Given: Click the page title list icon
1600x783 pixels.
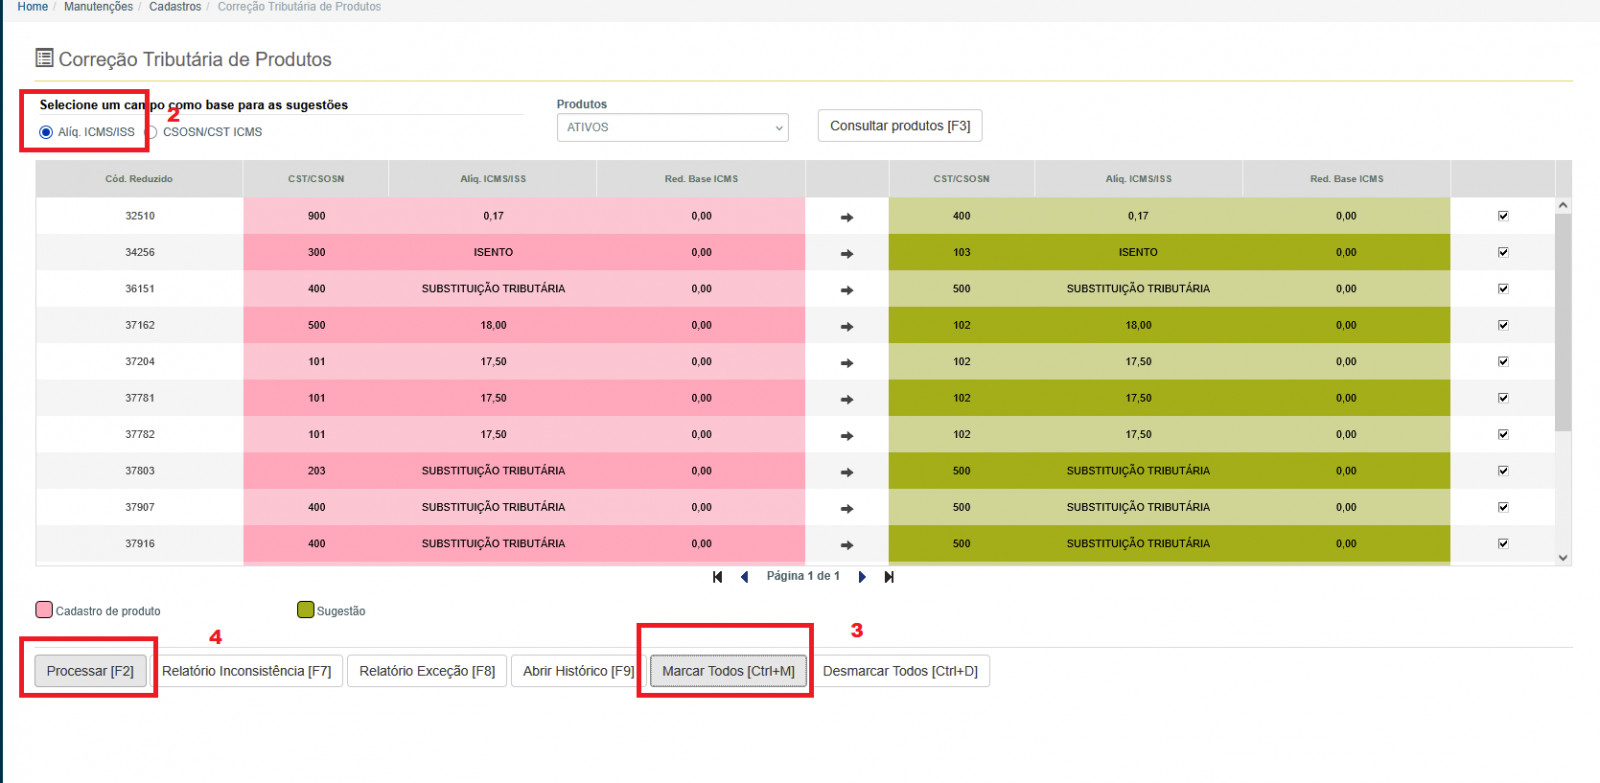Looking at the screenshot, I should [x=44, y=58].
